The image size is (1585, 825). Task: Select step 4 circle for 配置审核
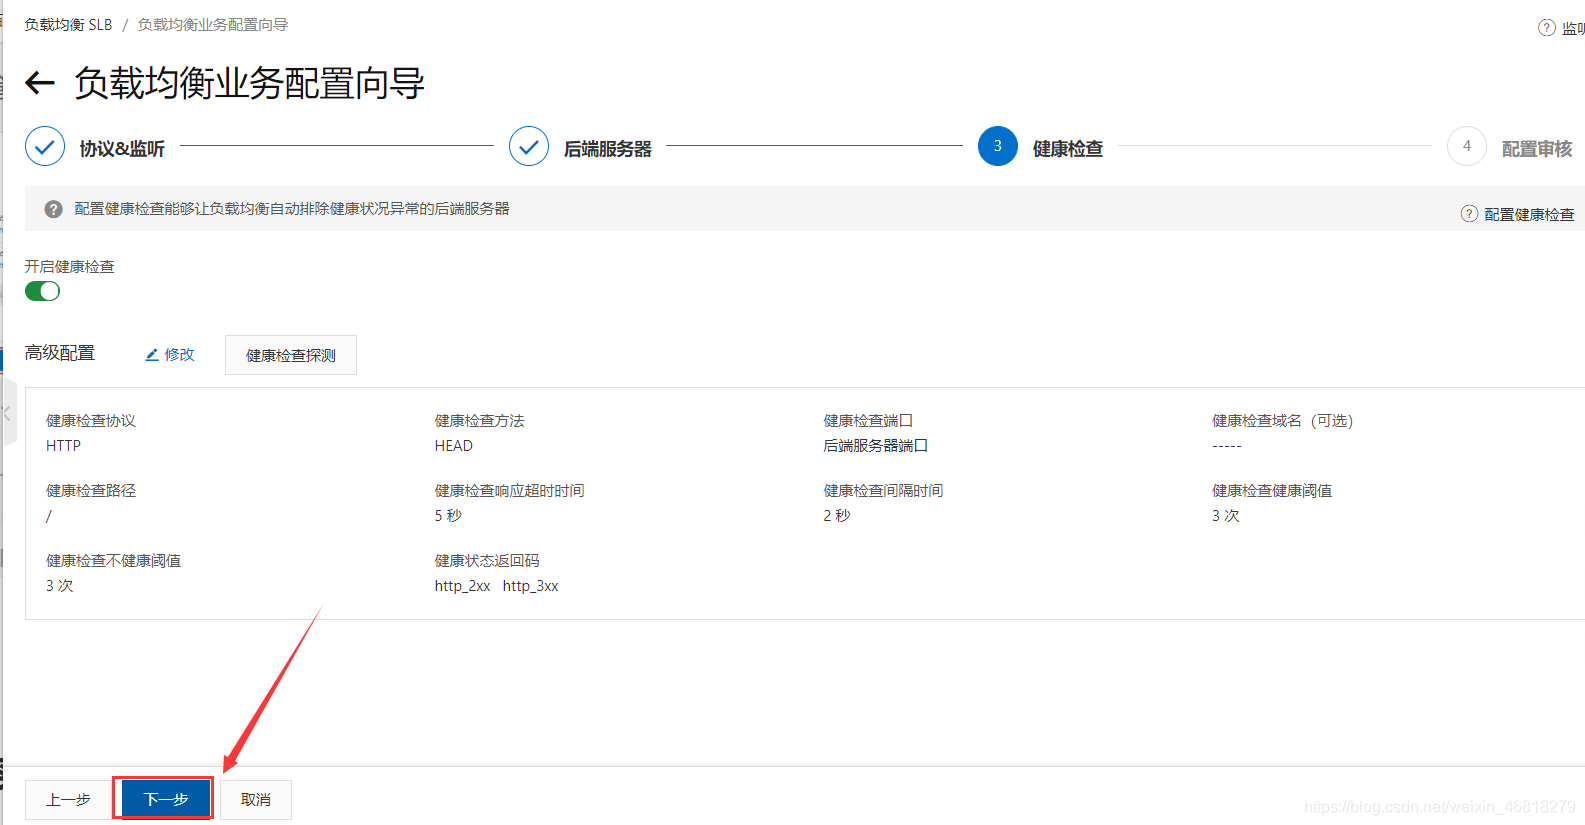point(1467,146)
